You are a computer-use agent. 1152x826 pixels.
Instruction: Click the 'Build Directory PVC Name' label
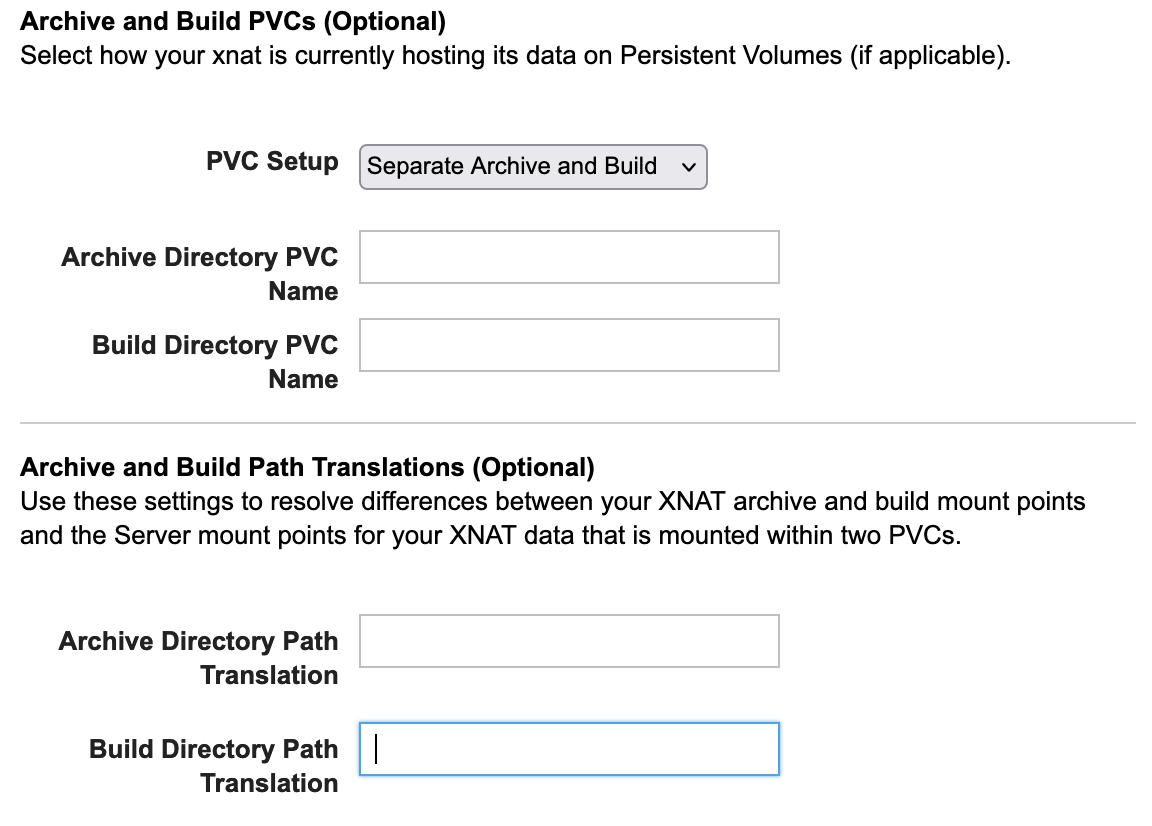click(215, 362)
